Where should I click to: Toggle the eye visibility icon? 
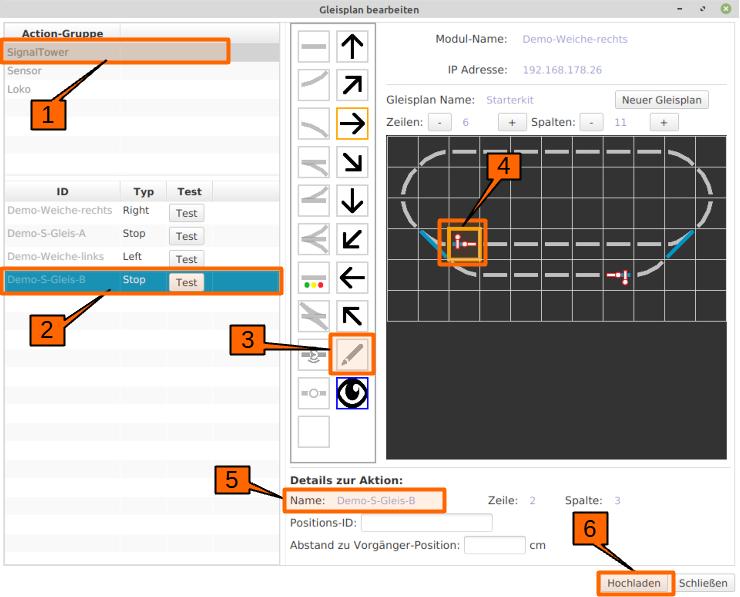(352, 393)
